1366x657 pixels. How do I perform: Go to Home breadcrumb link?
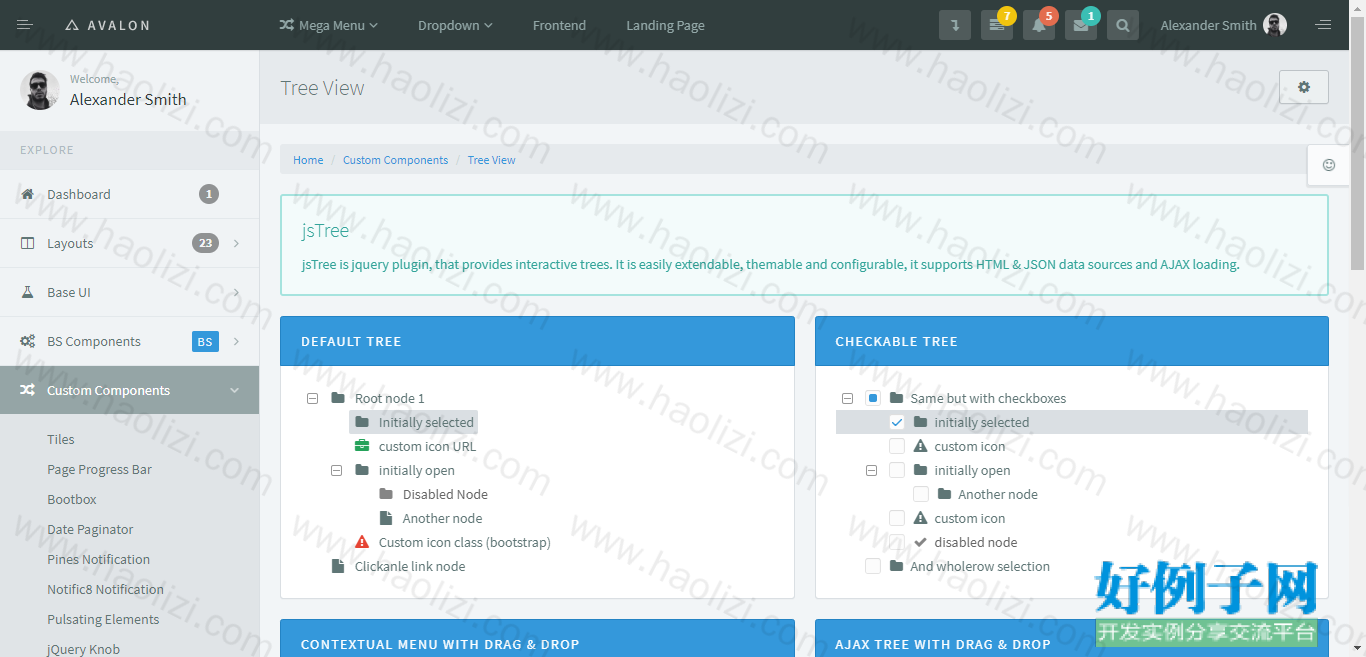[308, 160]
